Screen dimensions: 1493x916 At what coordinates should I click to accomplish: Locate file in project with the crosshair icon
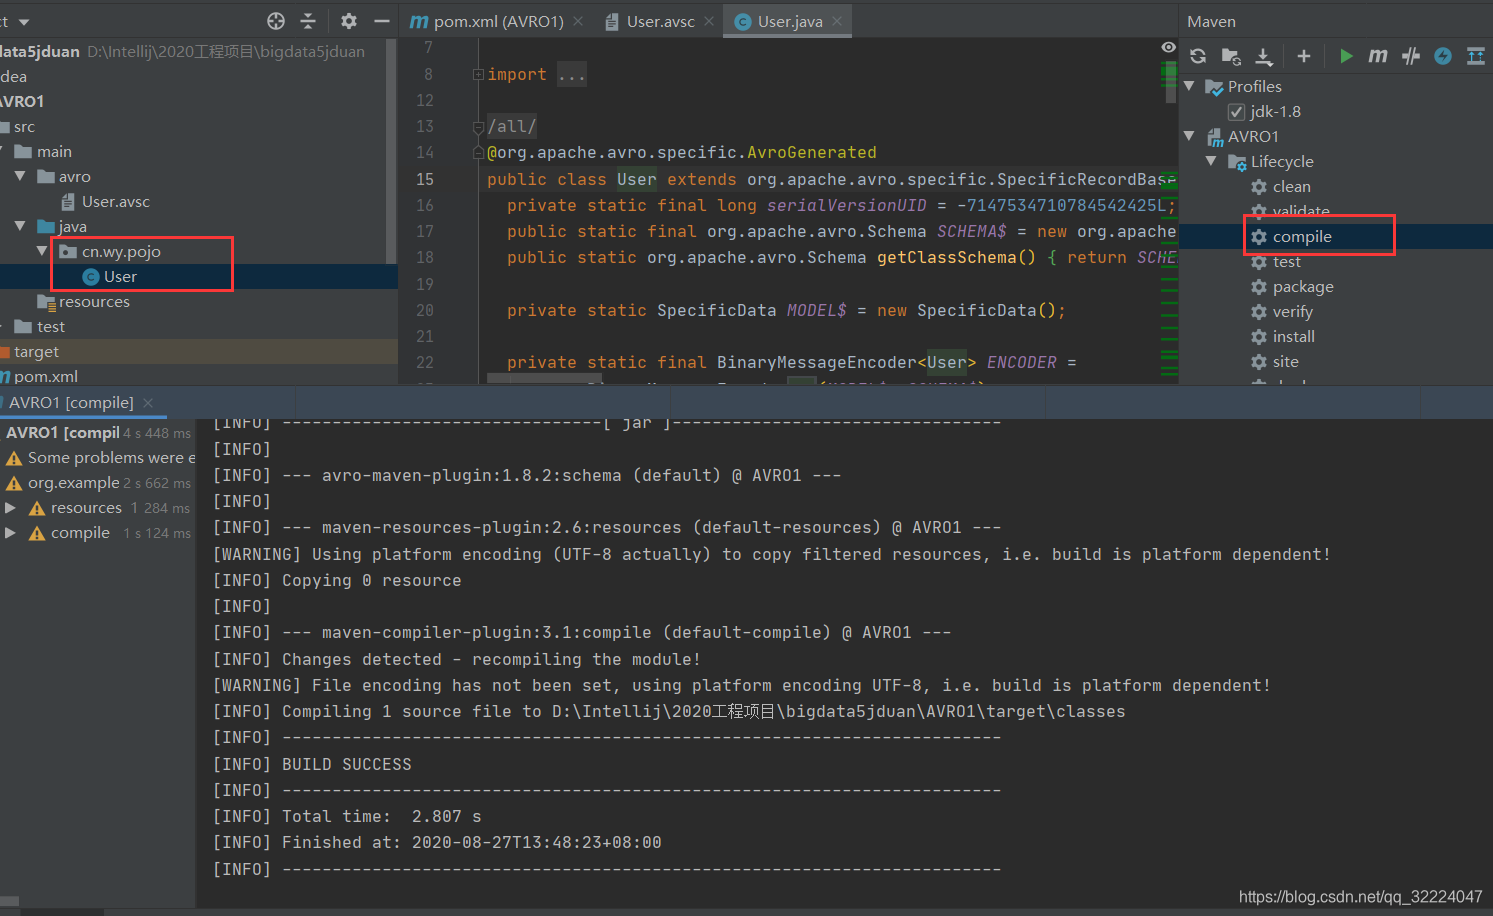pos(277,20)
